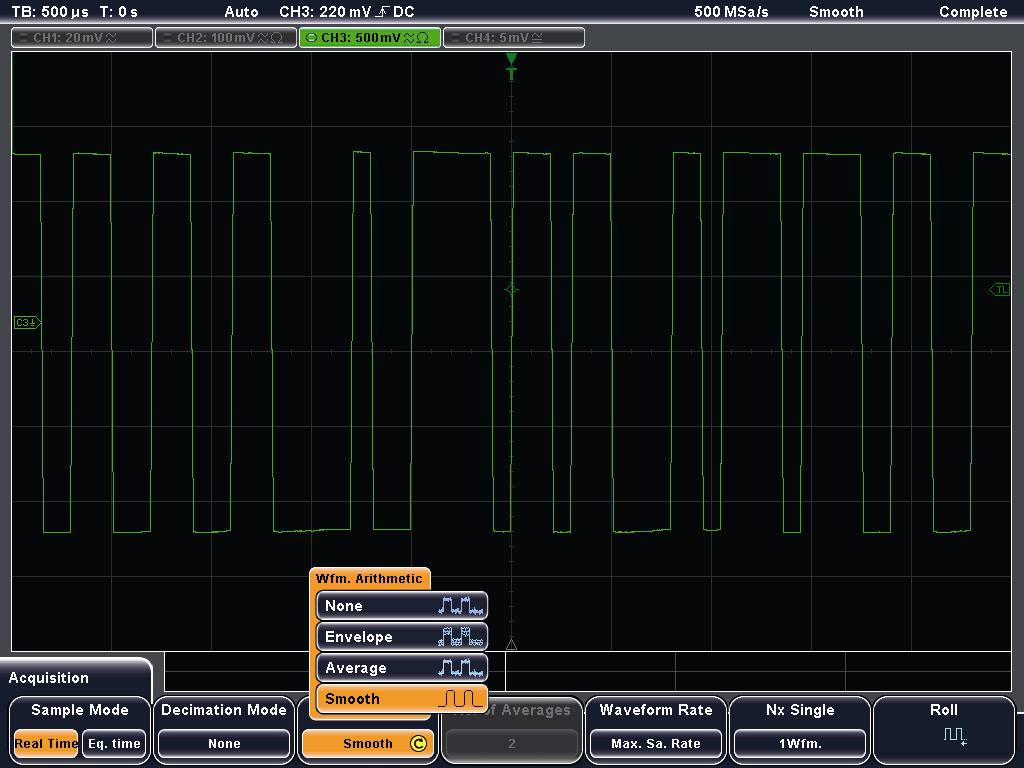1024x768 pixels.
Task: Click the Average waveform icon in the menu
Action: (x=461, y=668)
